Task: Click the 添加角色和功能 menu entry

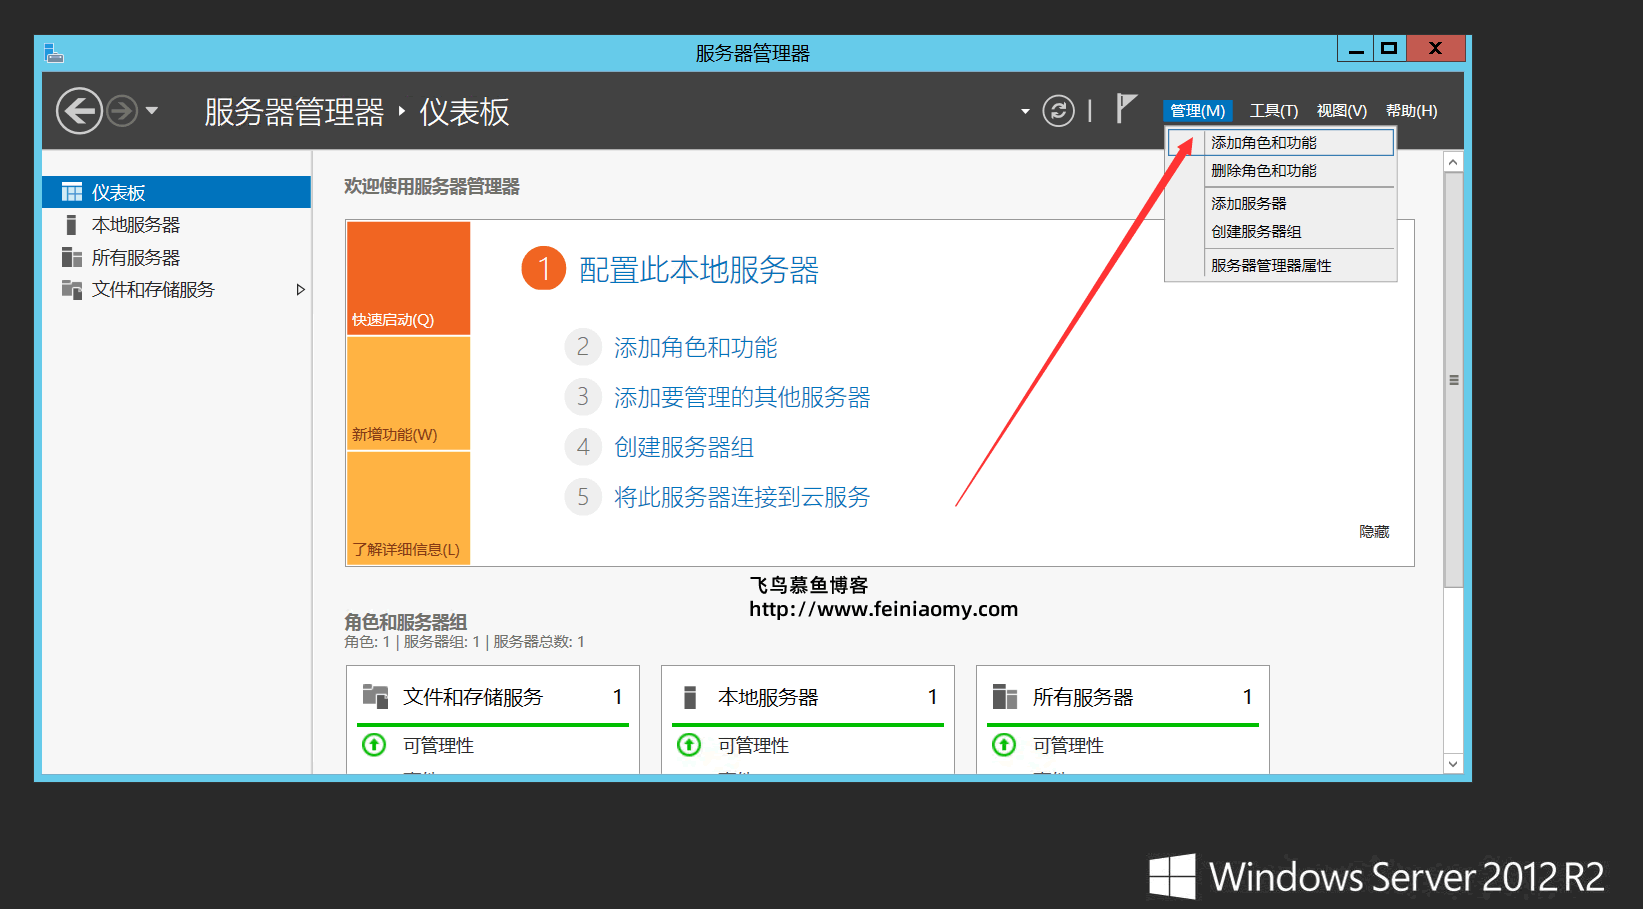Action: tap(1264, 142)
